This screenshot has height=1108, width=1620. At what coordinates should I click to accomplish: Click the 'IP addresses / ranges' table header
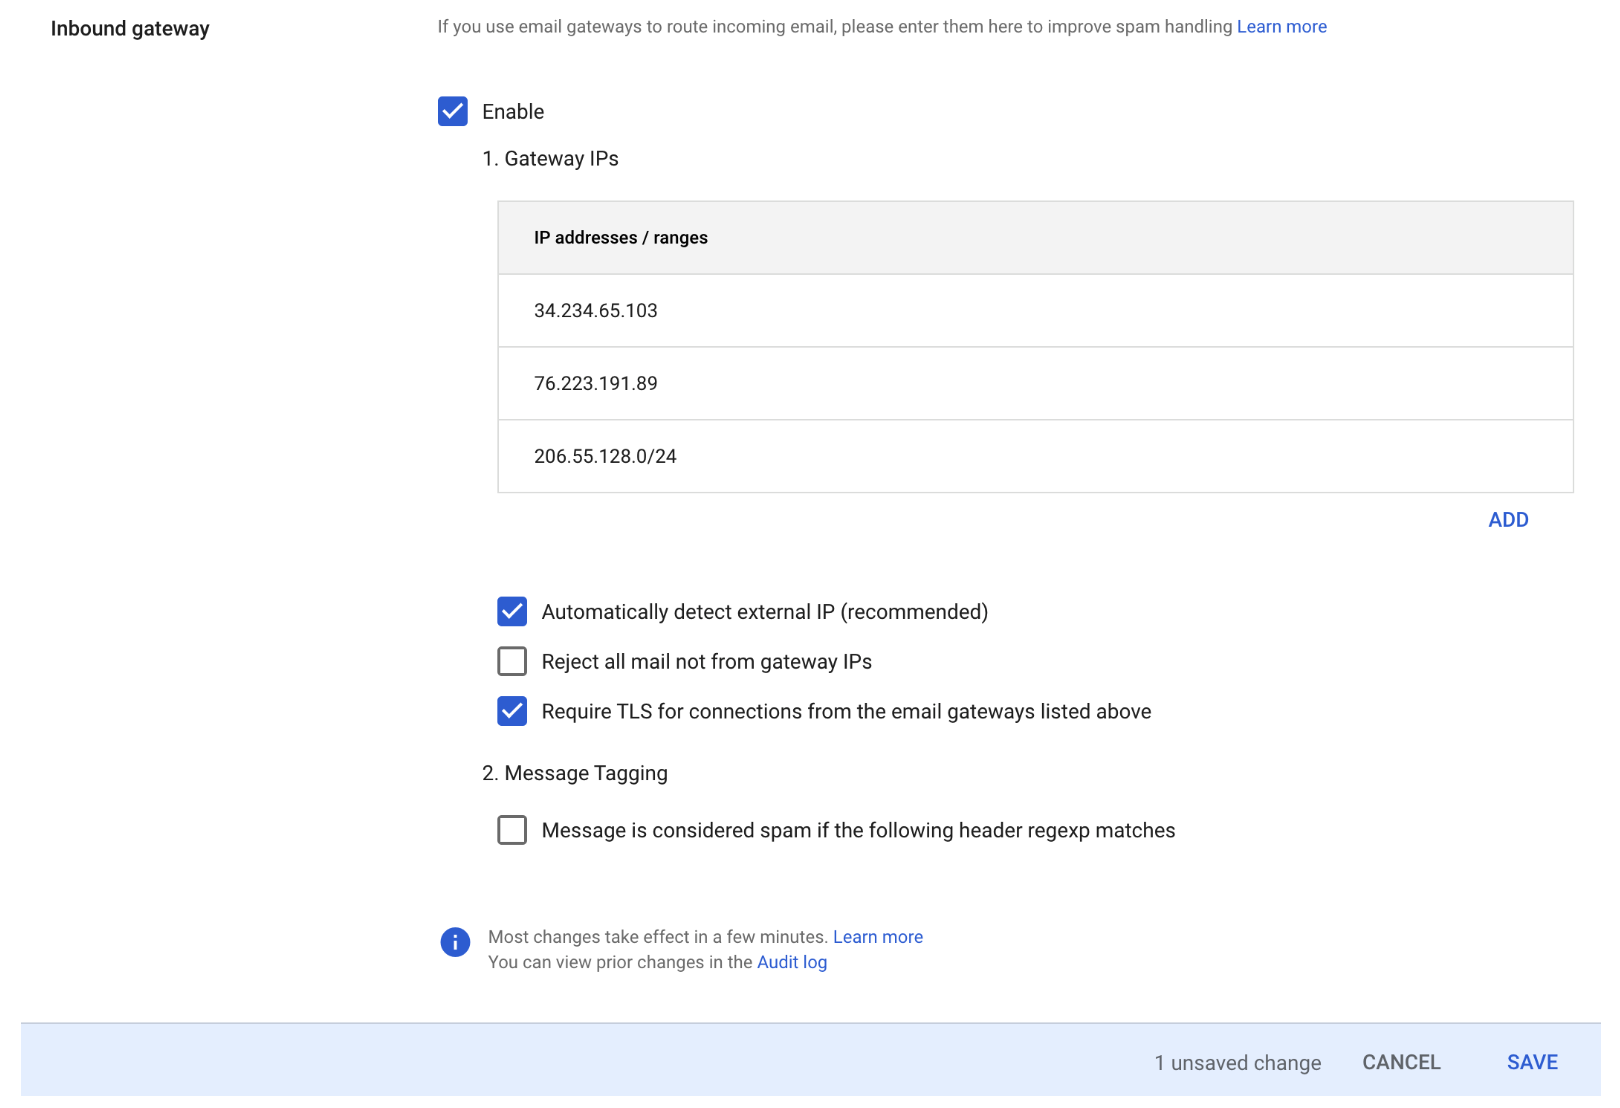tap(621, 237)
